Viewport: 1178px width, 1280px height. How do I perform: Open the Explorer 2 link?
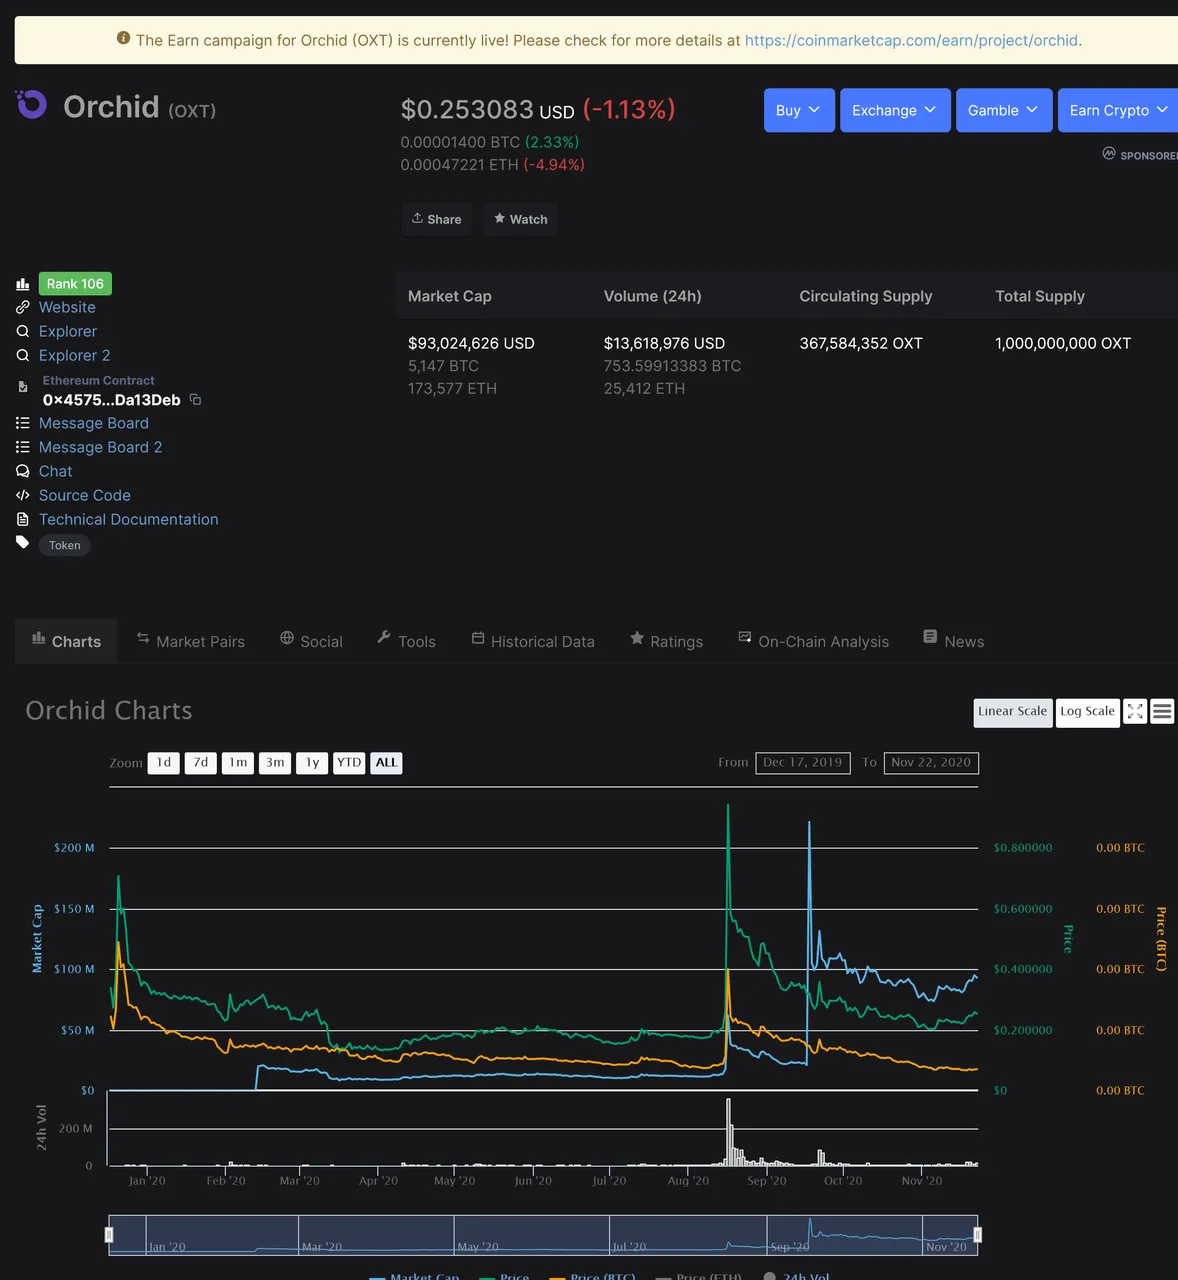click(74, 355)
